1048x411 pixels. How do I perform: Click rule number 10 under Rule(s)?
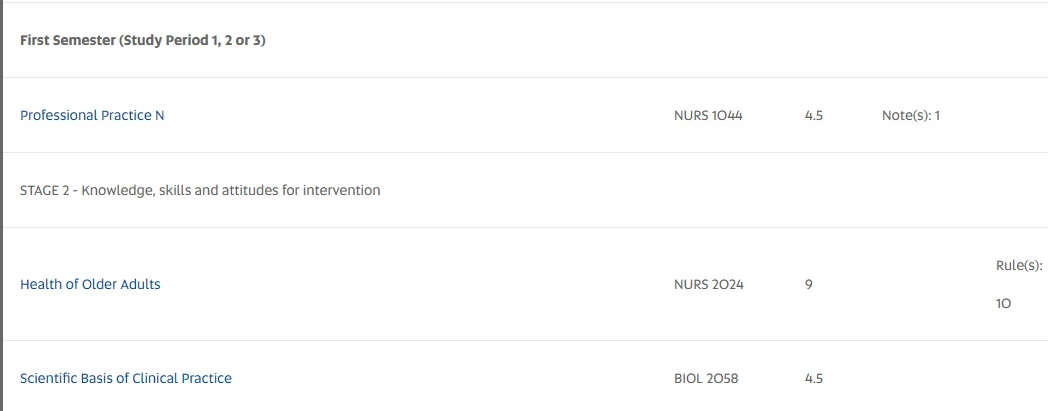1003,302
